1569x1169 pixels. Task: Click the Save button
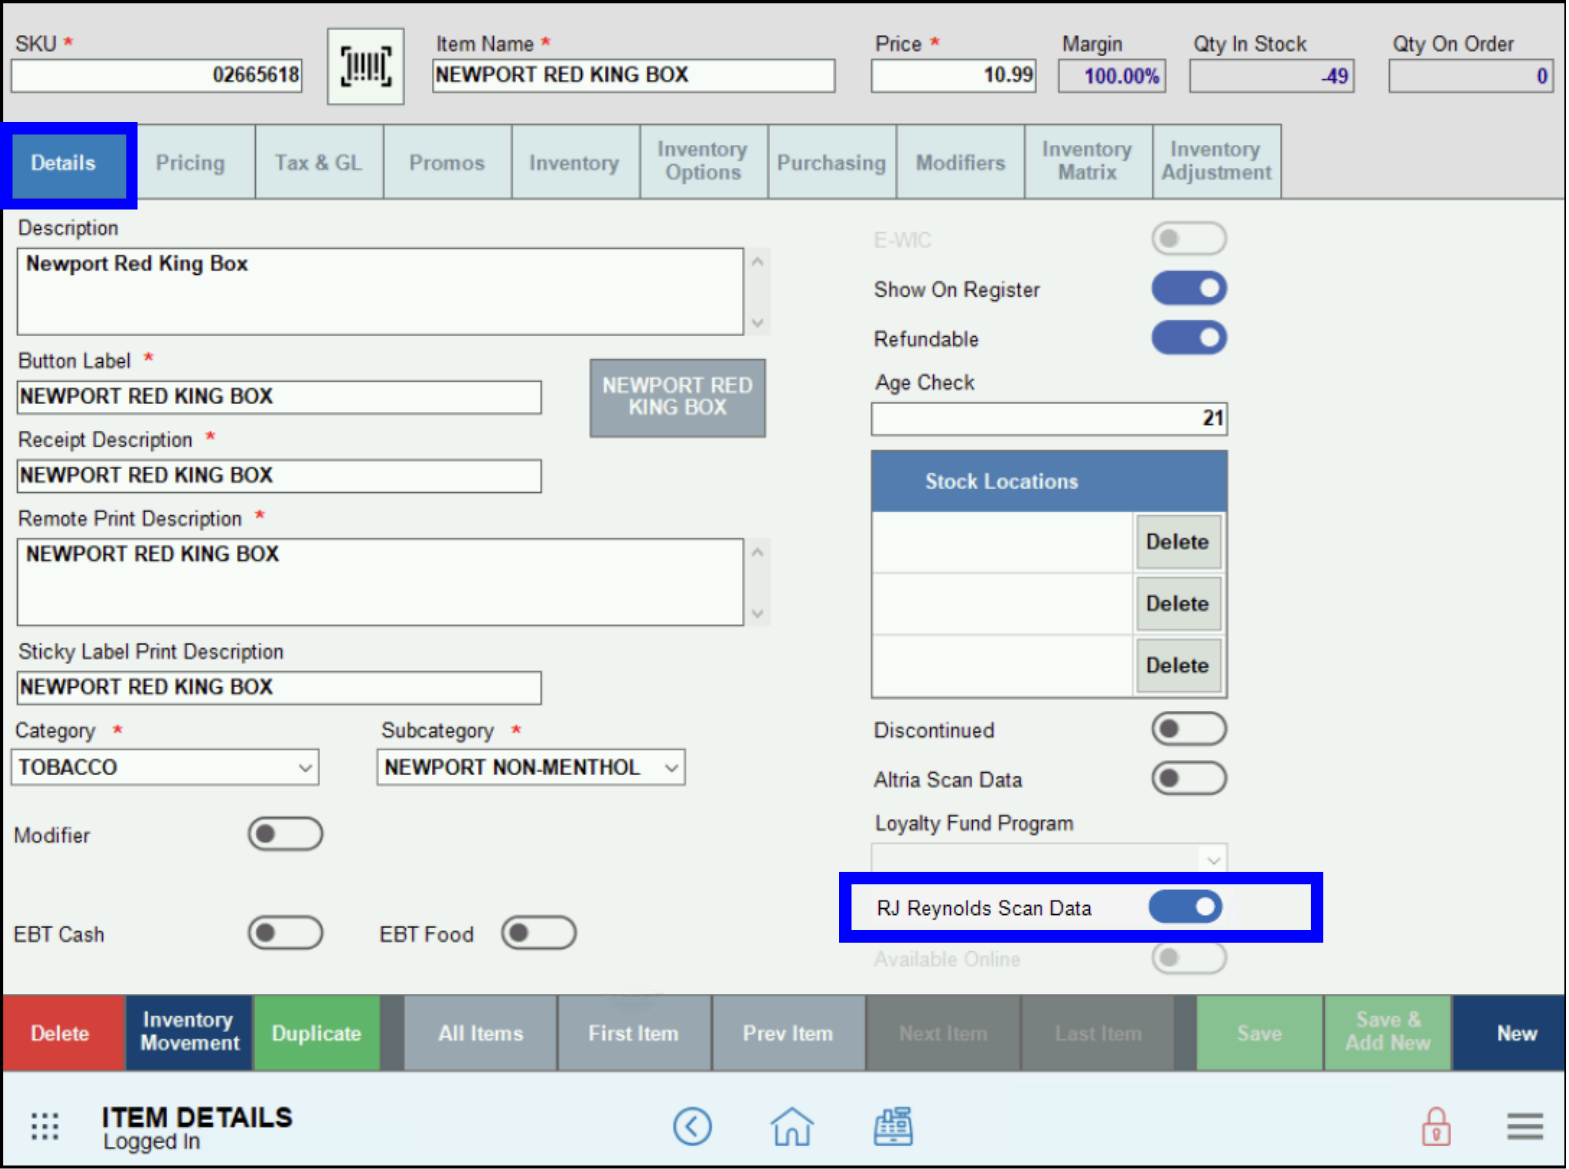[x=1259, y=1033]
